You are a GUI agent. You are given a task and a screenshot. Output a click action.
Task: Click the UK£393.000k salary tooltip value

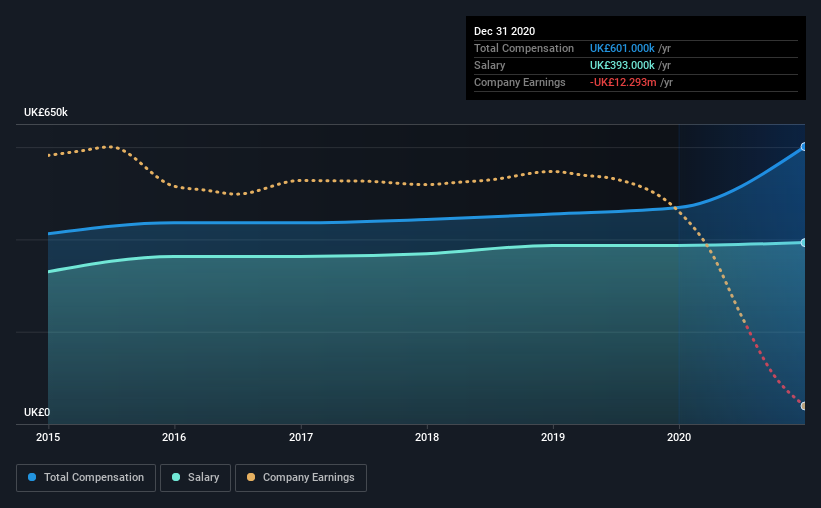(x=622, y=65)
